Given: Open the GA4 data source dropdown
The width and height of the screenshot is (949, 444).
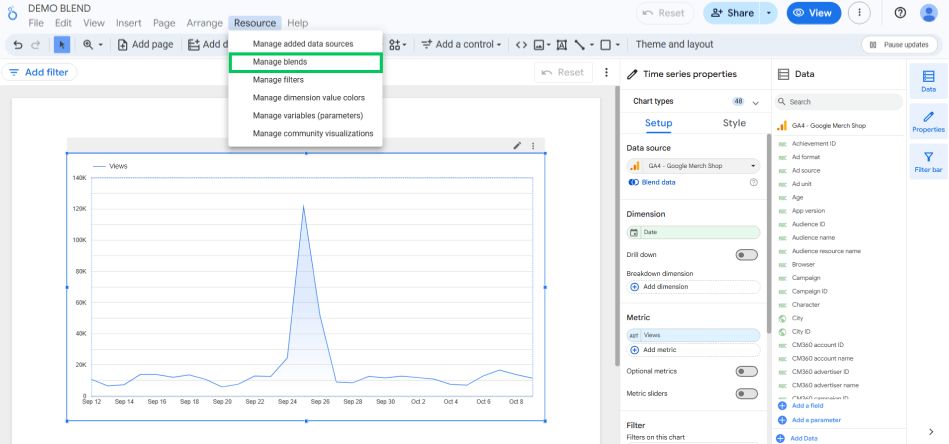Looking at the screenshot, I should pyautogui.click(x=693, y=166).
